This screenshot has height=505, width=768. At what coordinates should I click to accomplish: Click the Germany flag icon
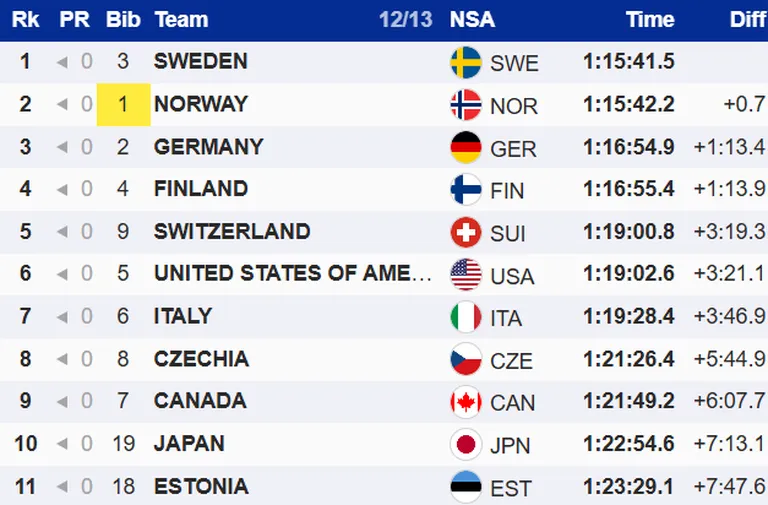tap(465, 147)
